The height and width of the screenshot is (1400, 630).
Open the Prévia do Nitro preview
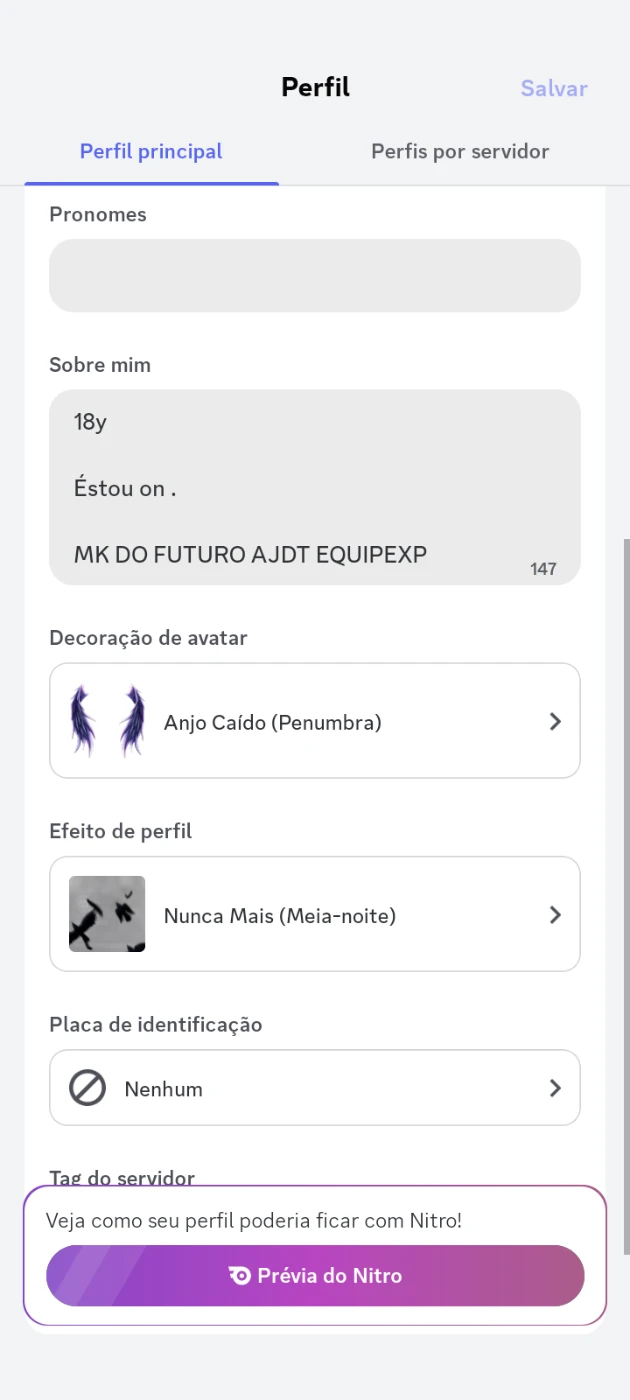tap(315, 1275)
